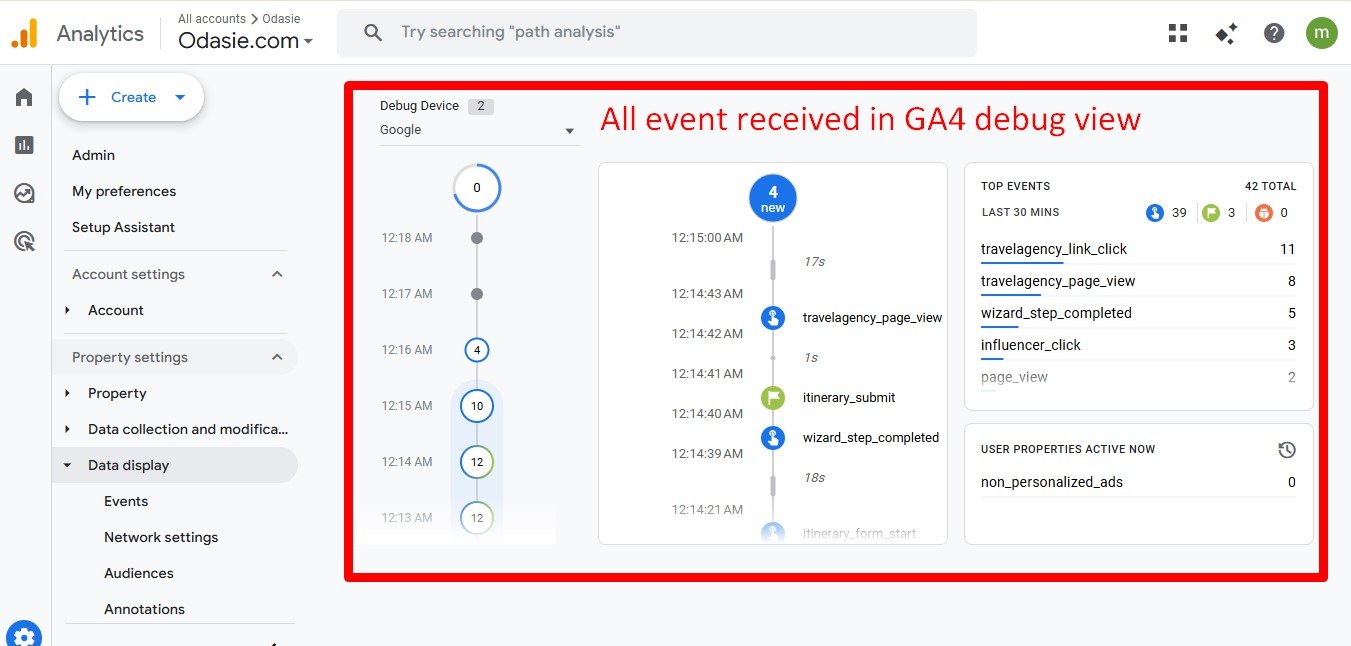Click the history icon in User Properties
The image size is (1351, 646).
1287,450
